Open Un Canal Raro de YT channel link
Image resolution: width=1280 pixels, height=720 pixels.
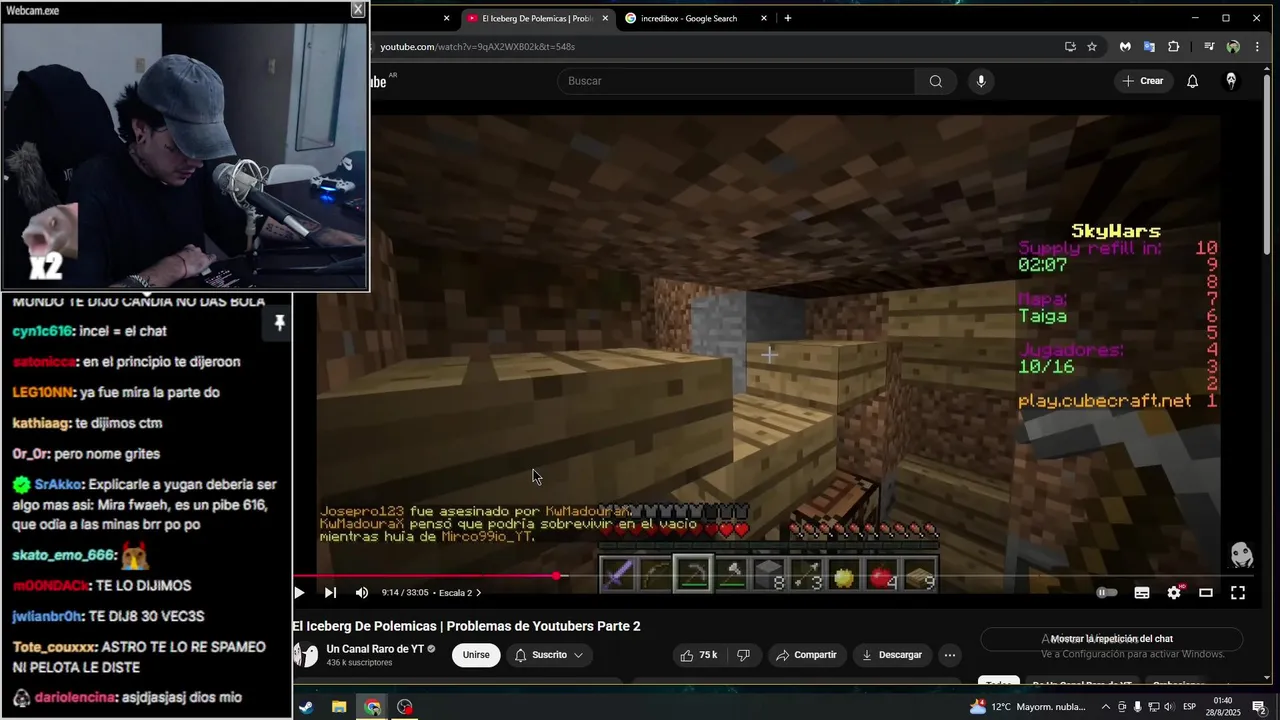pyautogui.click(x=374, y=649)
